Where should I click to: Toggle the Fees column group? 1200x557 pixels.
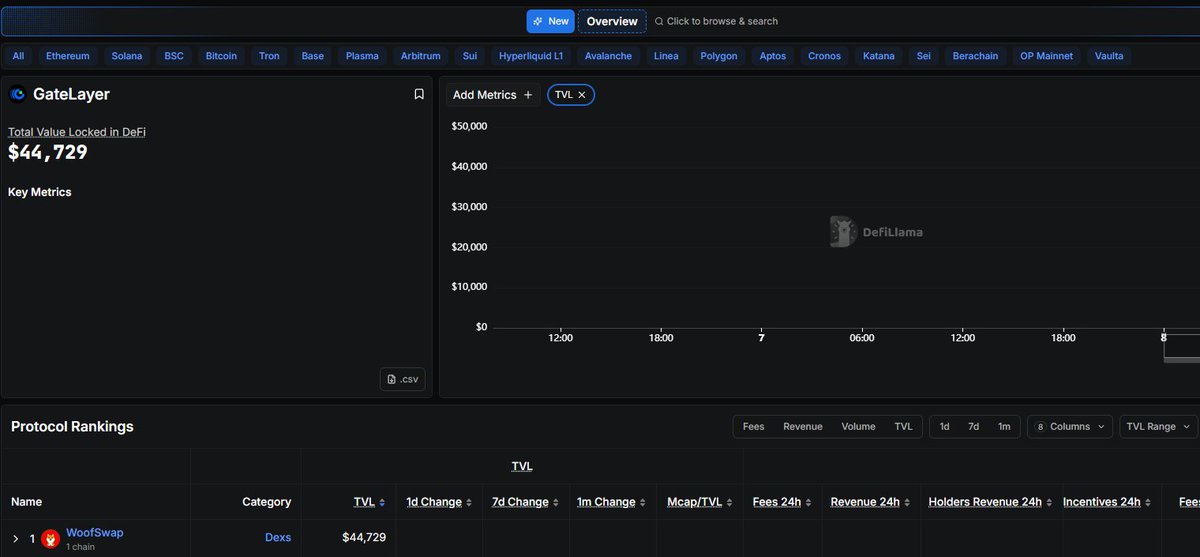[x=753, y=426]
